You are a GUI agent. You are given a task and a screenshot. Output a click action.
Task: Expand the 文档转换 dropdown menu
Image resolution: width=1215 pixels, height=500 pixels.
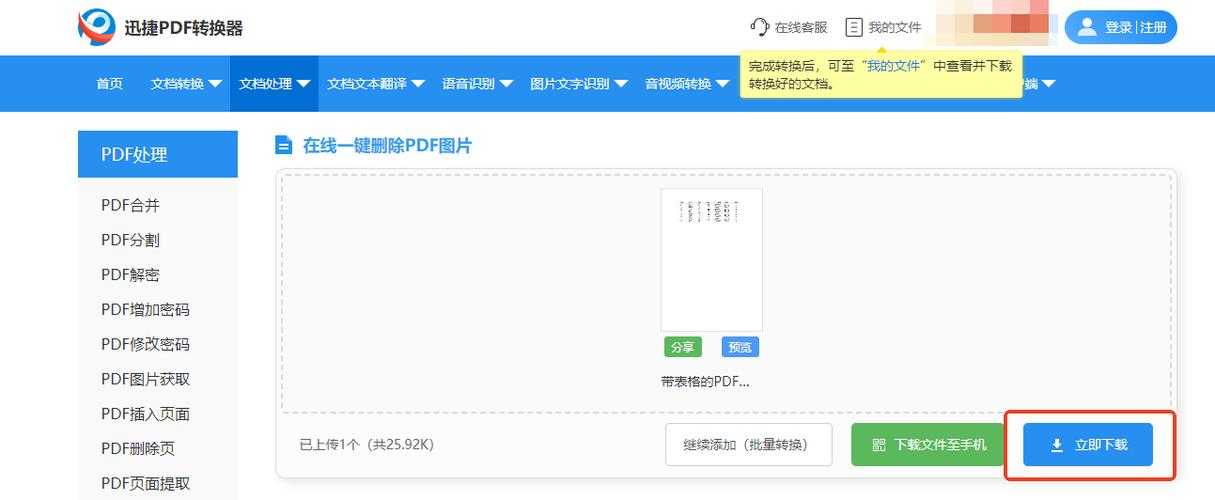click(x=186, y=84)
